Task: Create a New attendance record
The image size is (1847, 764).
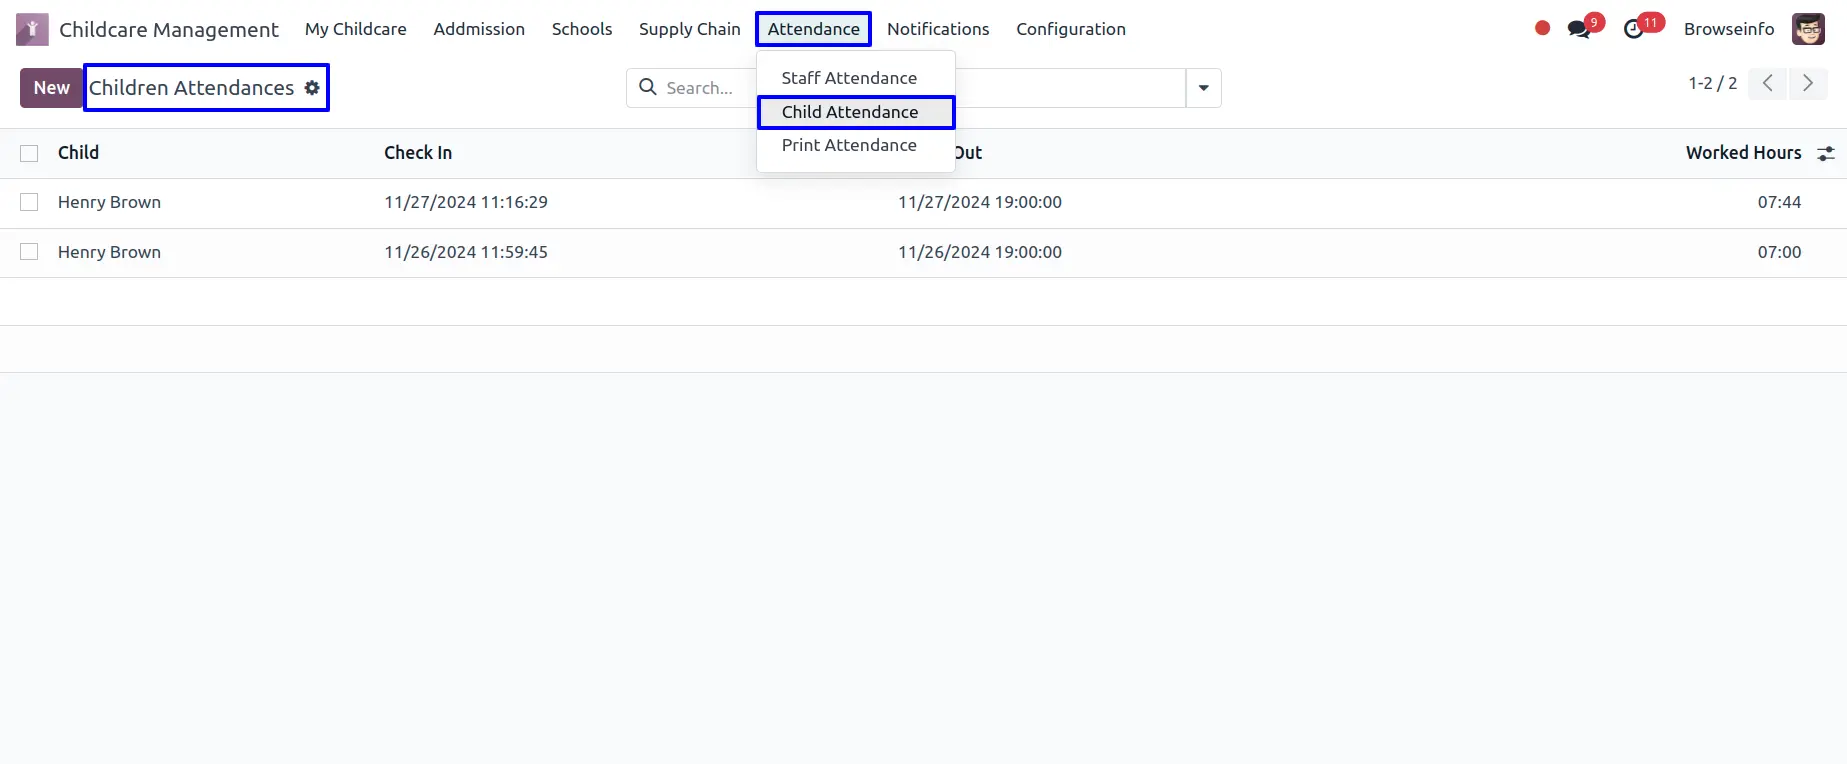Action: pos(52,88)
